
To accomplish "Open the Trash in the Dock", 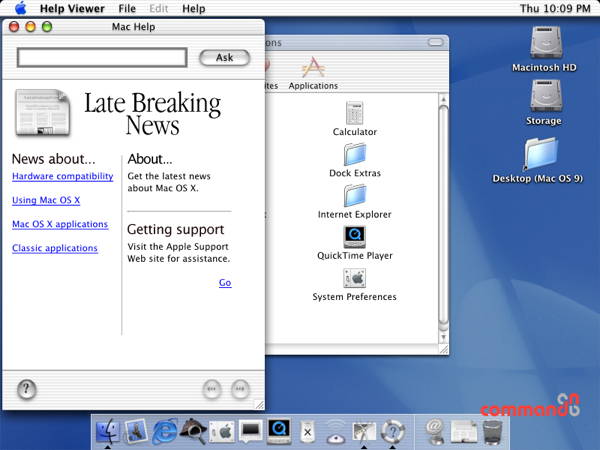I will point(492,432).
